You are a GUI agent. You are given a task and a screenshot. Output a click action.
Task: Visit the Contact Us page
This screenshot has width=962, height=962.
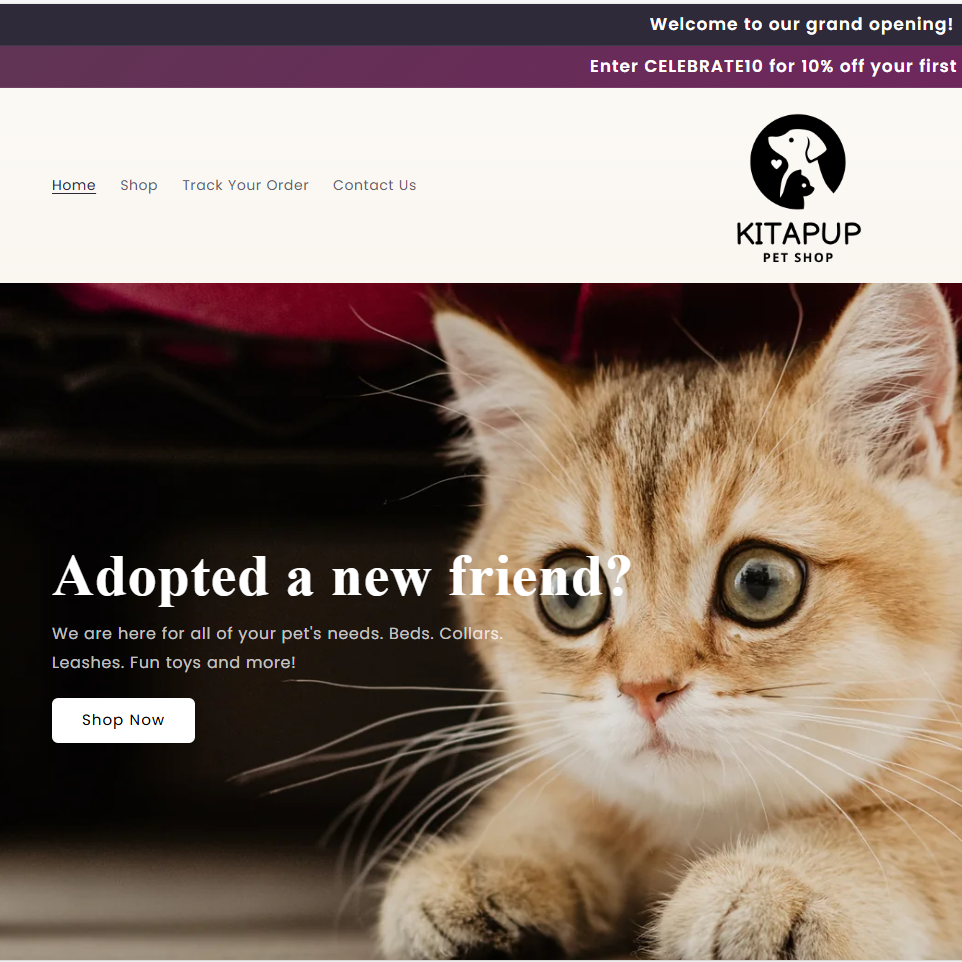click(374, 185)
